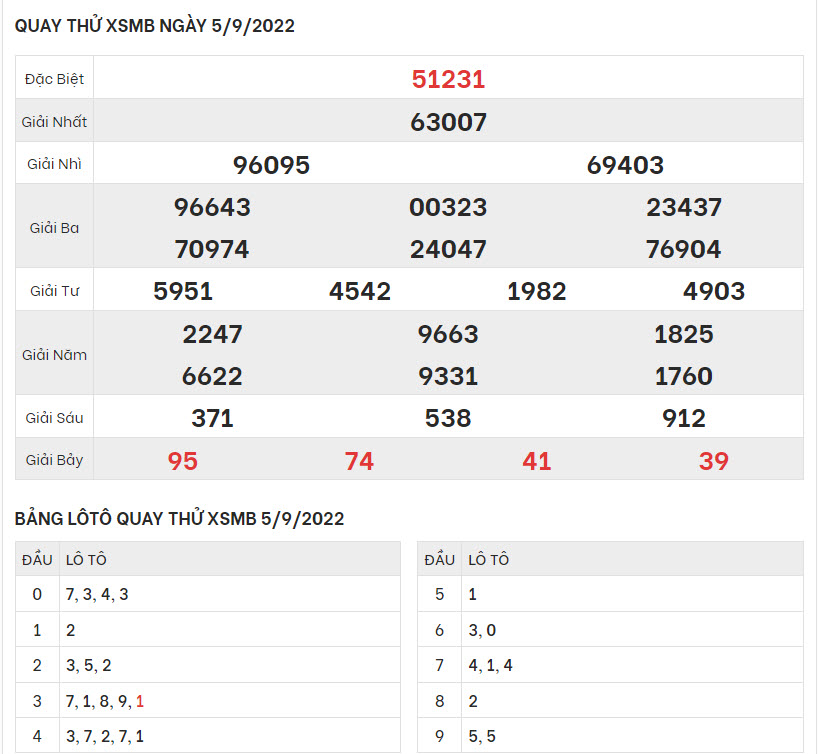Click the QUAY THỬ XSMB NGÀY 5/9/2022 heading

tap(155, 27)
